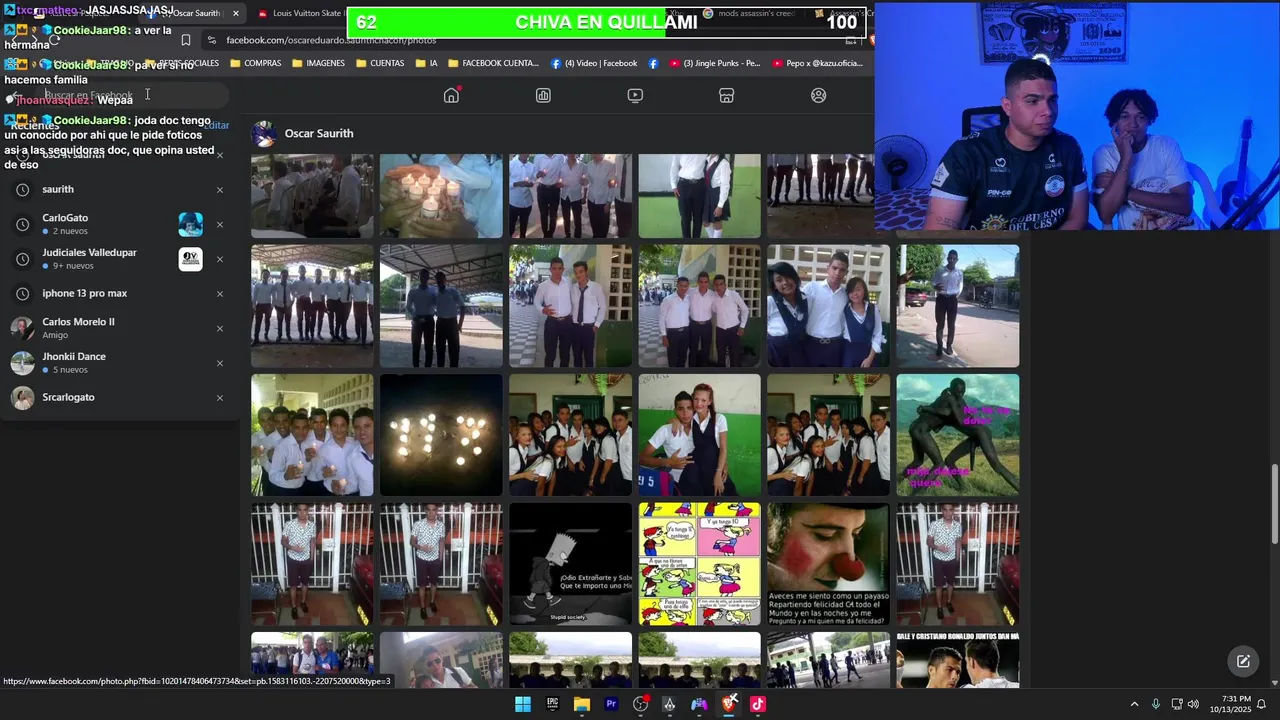Click the microphone tray icon
The image size is (1280, 720).
coord(1156,704)
